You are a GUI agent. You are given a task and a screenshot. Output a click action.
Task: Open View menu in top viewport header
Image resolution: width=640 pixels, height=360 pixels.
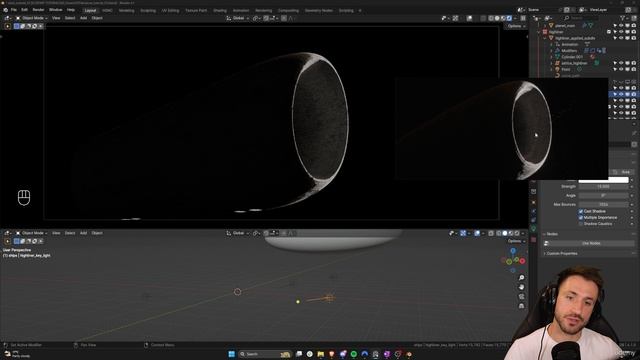click(56, 18)
